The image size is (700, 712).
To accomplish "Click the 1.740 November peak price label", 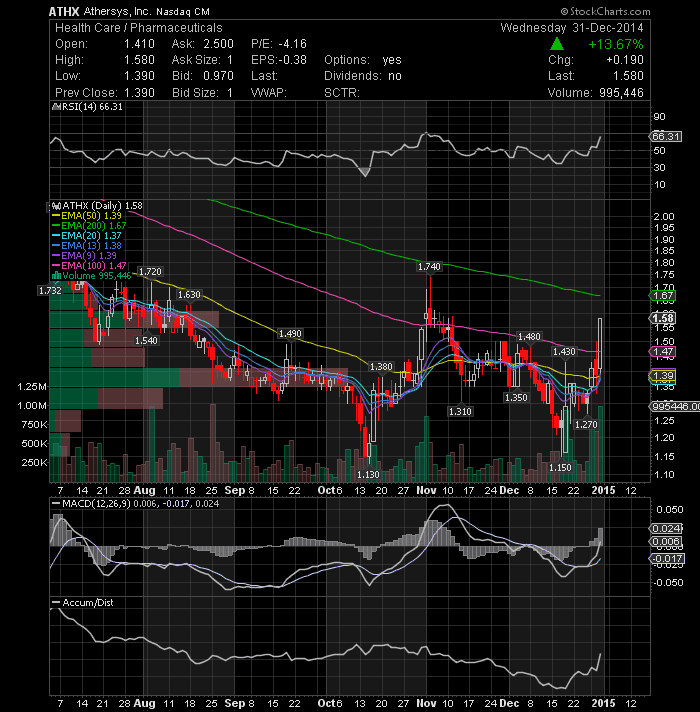I will tap(429, 267).
